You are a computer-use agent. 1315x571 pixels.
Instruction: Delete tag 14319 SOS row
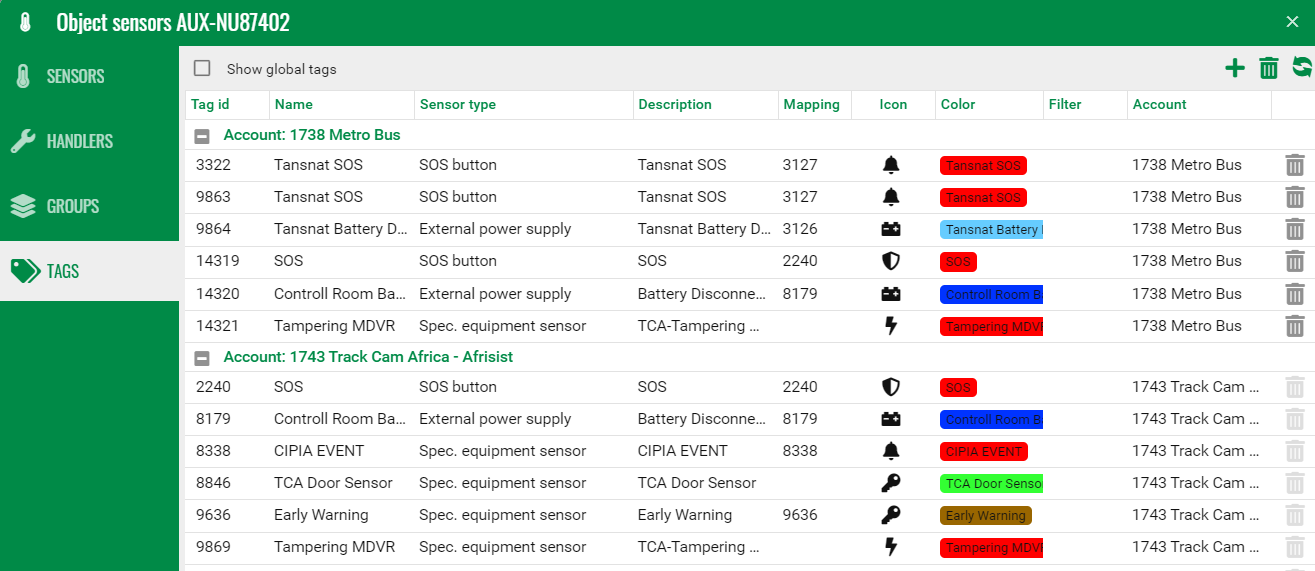coord(1295,261)
